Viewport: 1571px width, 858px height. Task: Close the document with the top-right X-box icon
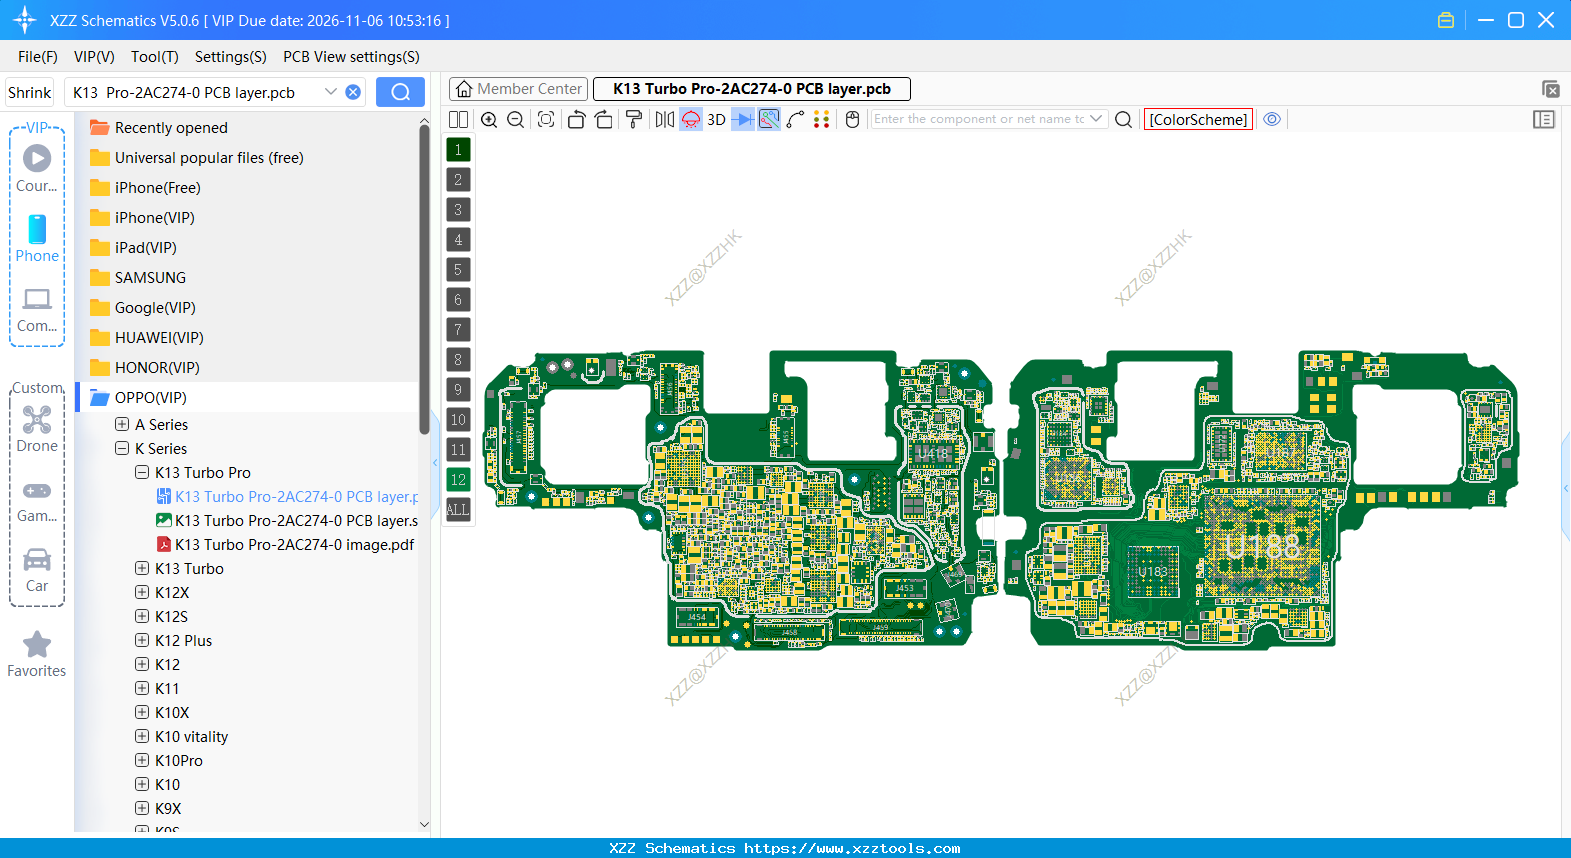point(1551,89)
